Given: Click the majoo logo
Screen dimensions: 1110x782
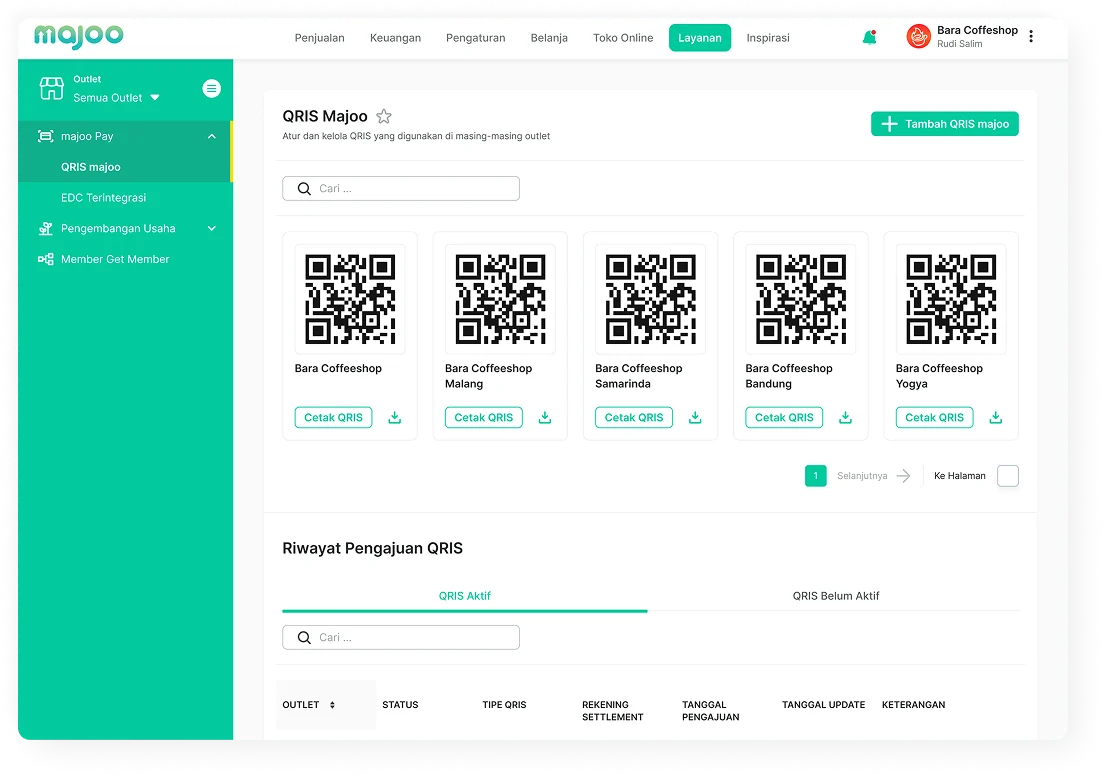Looking at the screenshot, I should 79,36.
